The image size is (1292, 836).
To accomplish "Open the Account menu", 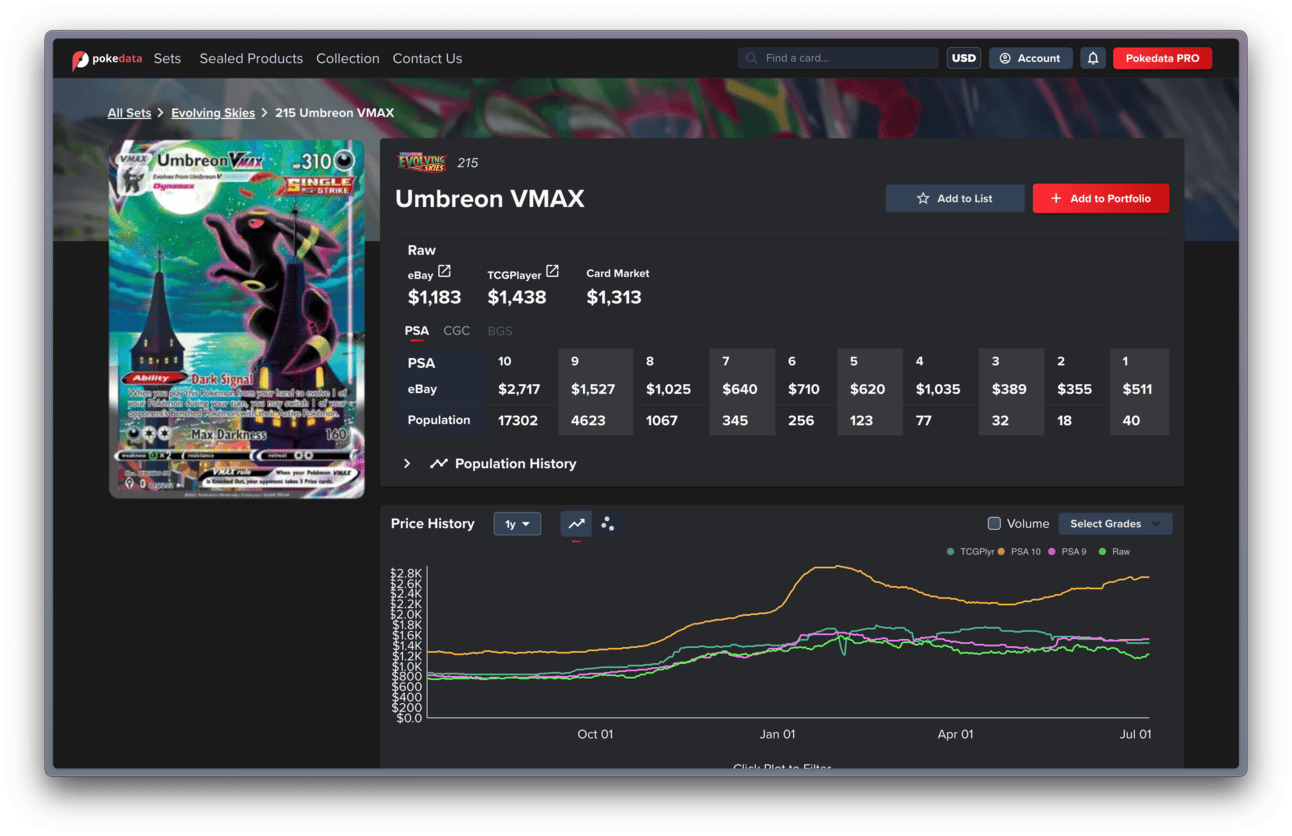I will 1031,58.
